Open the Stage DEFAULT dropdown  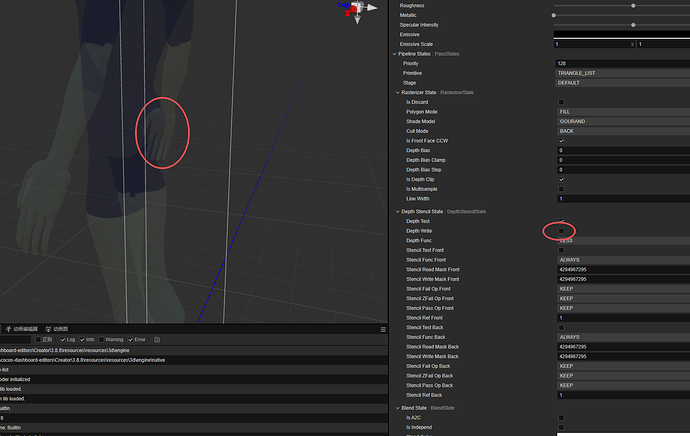[623, 83]
